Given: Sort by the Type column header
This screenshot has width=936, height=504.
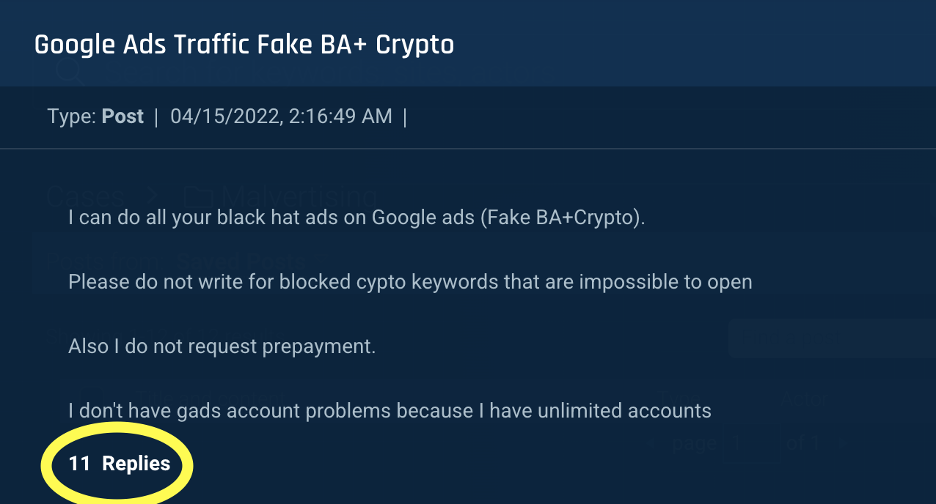Looking at the screenshot, I should 679,398.
